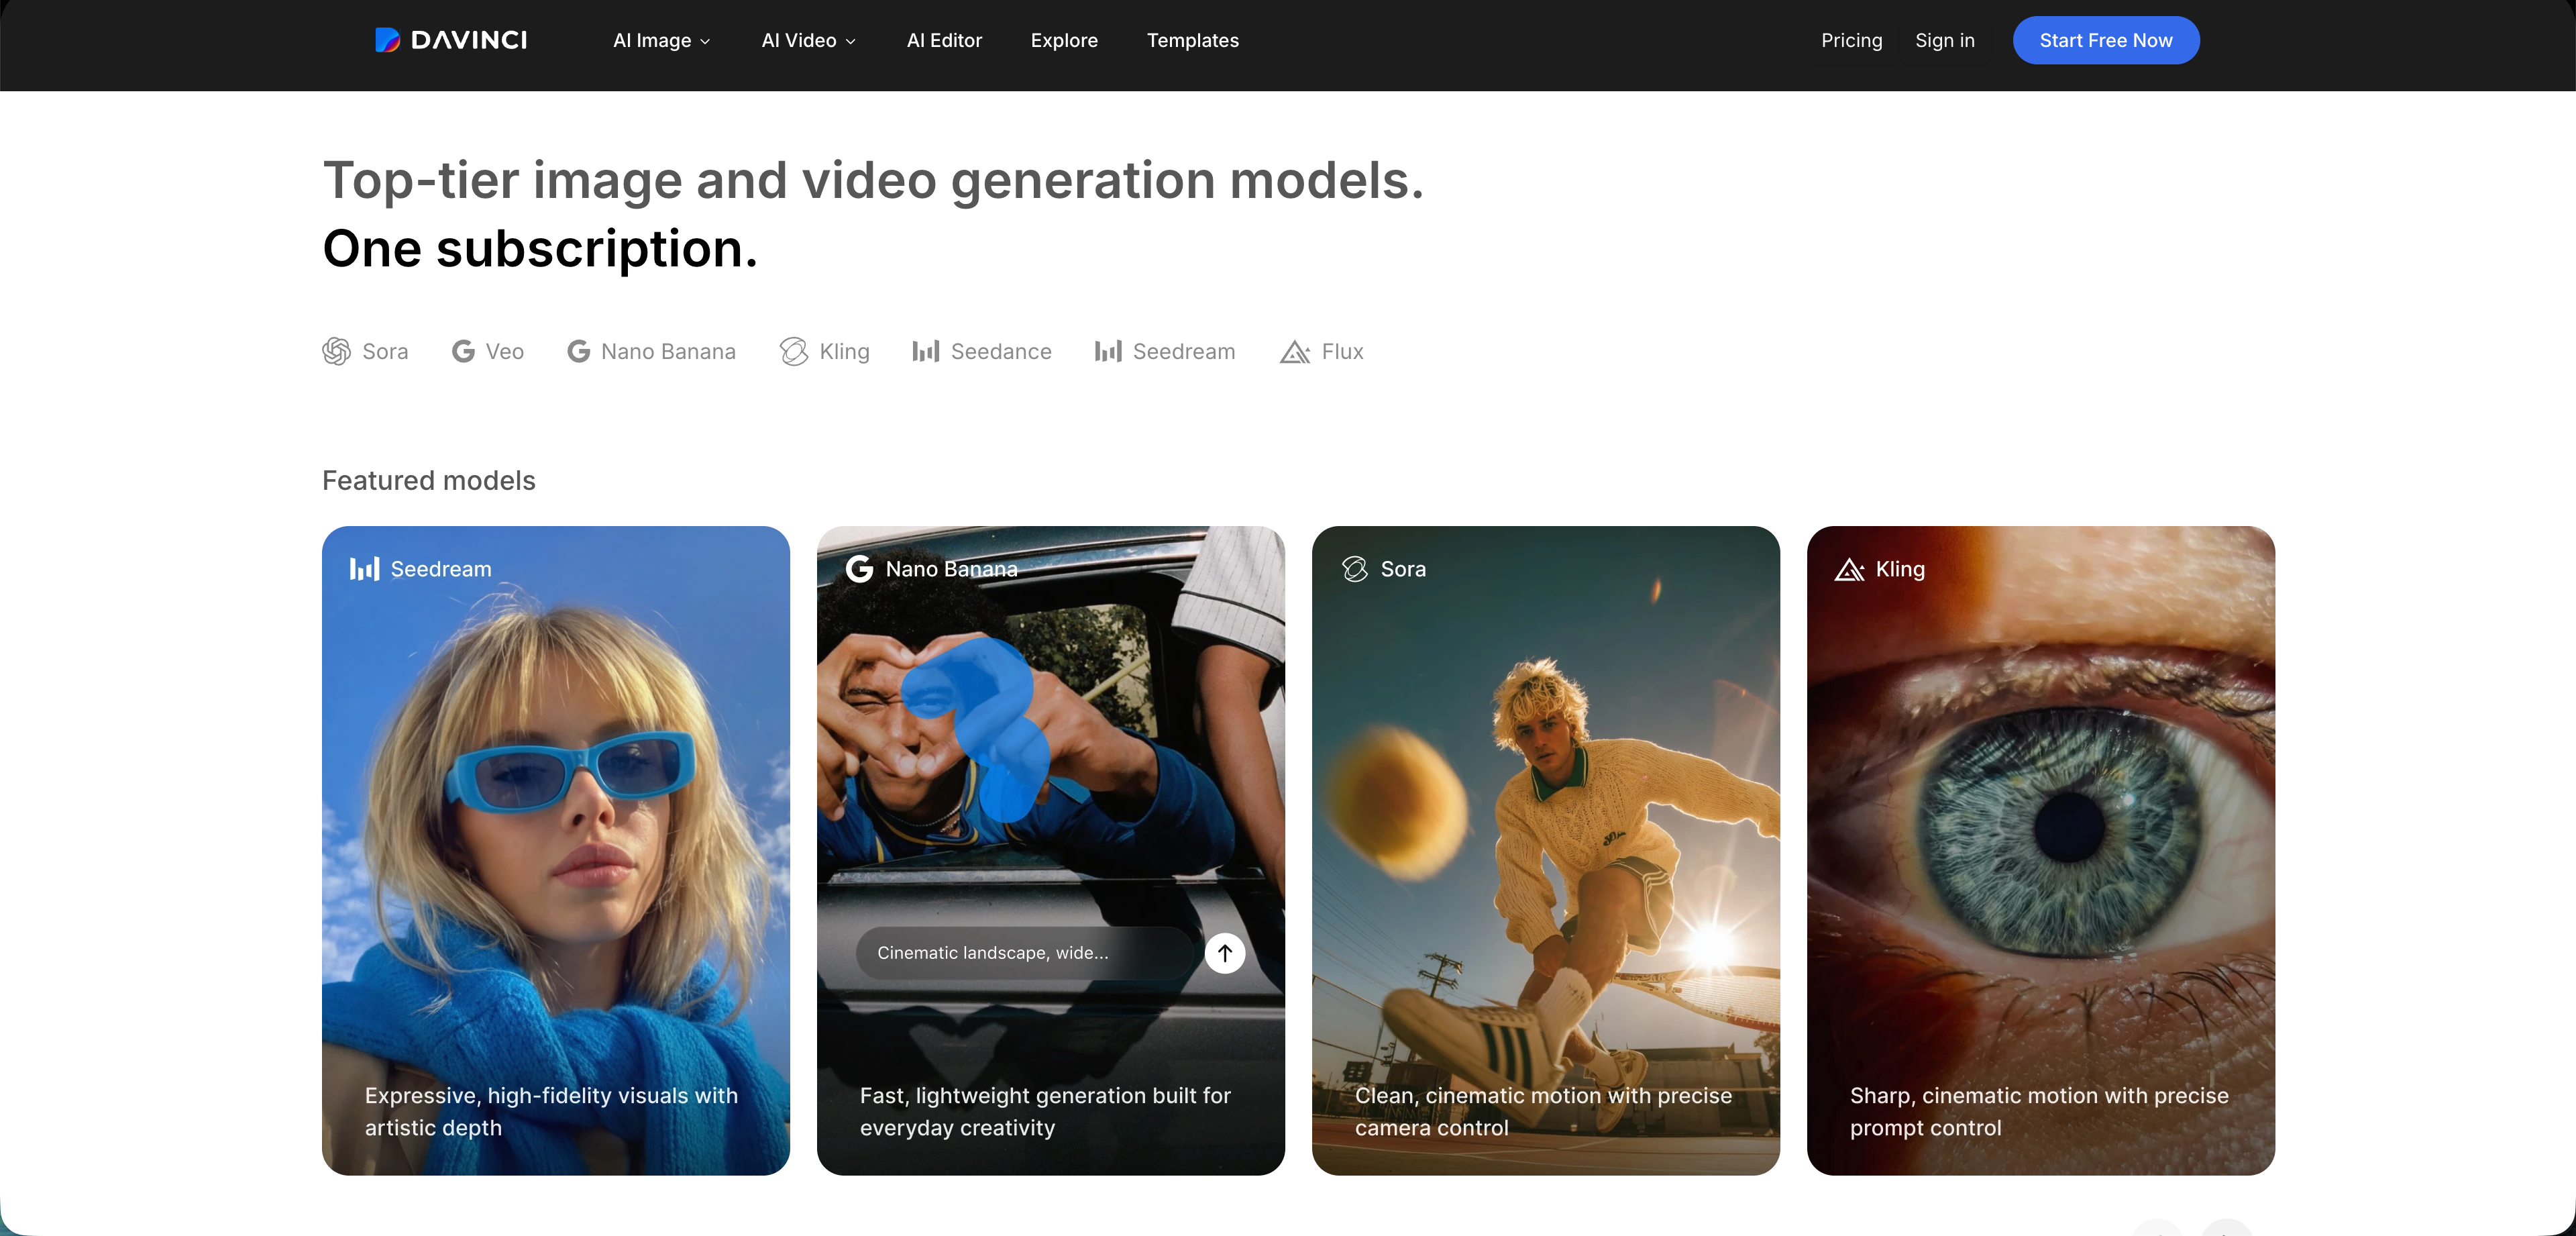The image size is (2576, 1236).
Task: Open the Sora featured model card
Action: click(x=1546, y=850)
